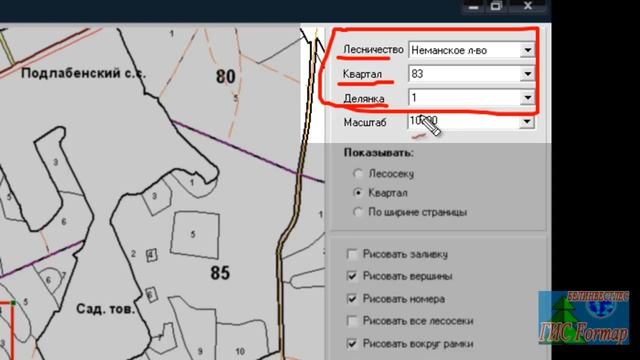The image size is (640, 360).
Task: Open the Делянка dropdown arrow
Action: click(x=527, y=98)
